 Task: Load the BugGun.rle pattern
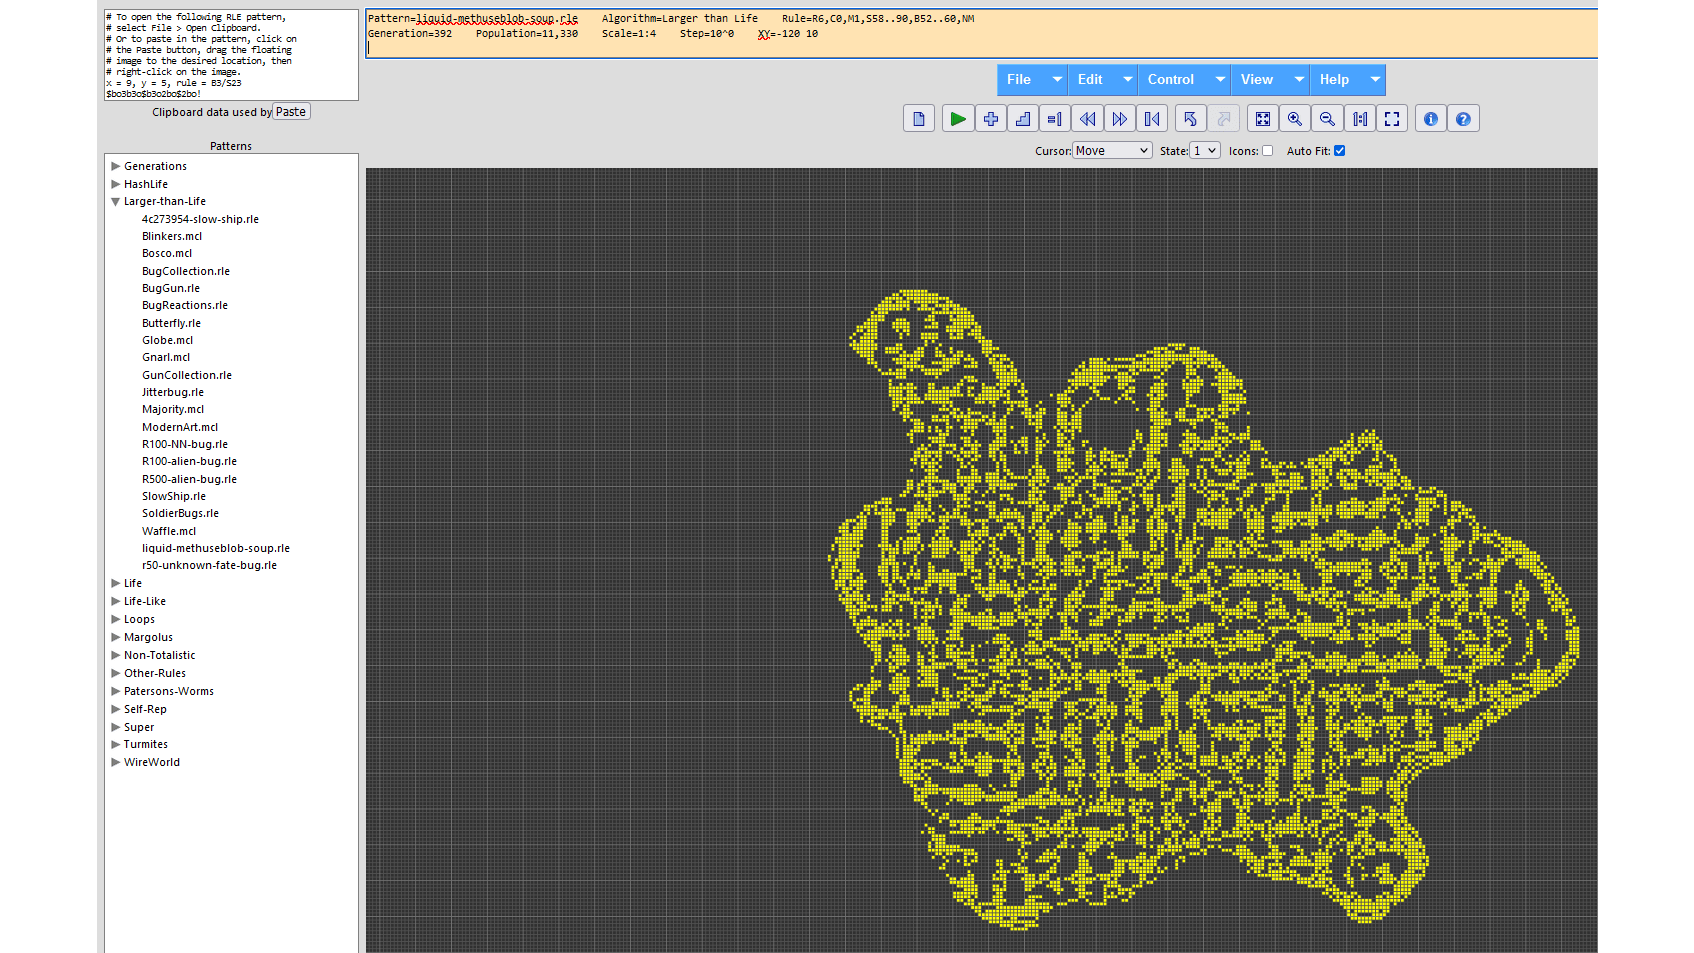point(171,288)
